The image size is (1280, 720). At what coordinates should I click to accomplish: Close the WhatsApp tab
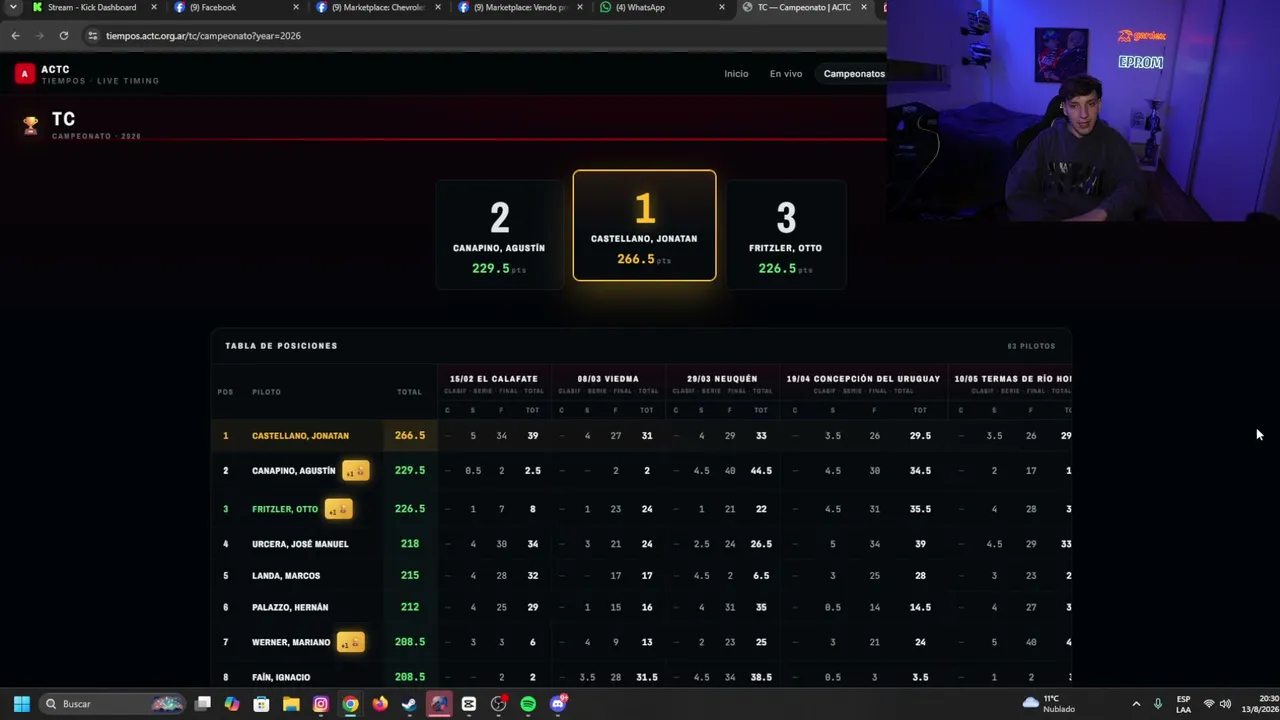coord(722,7)
